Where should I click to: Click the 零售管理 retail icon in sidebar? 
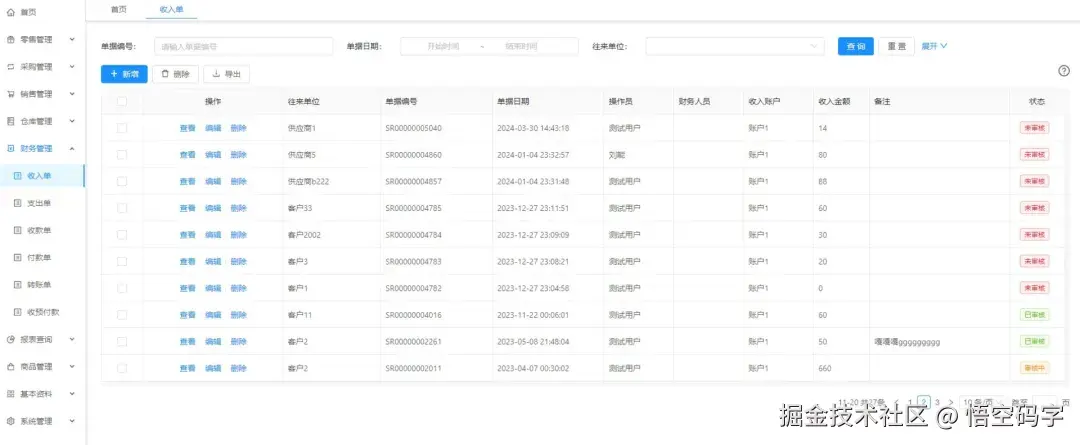pos(10,40)
